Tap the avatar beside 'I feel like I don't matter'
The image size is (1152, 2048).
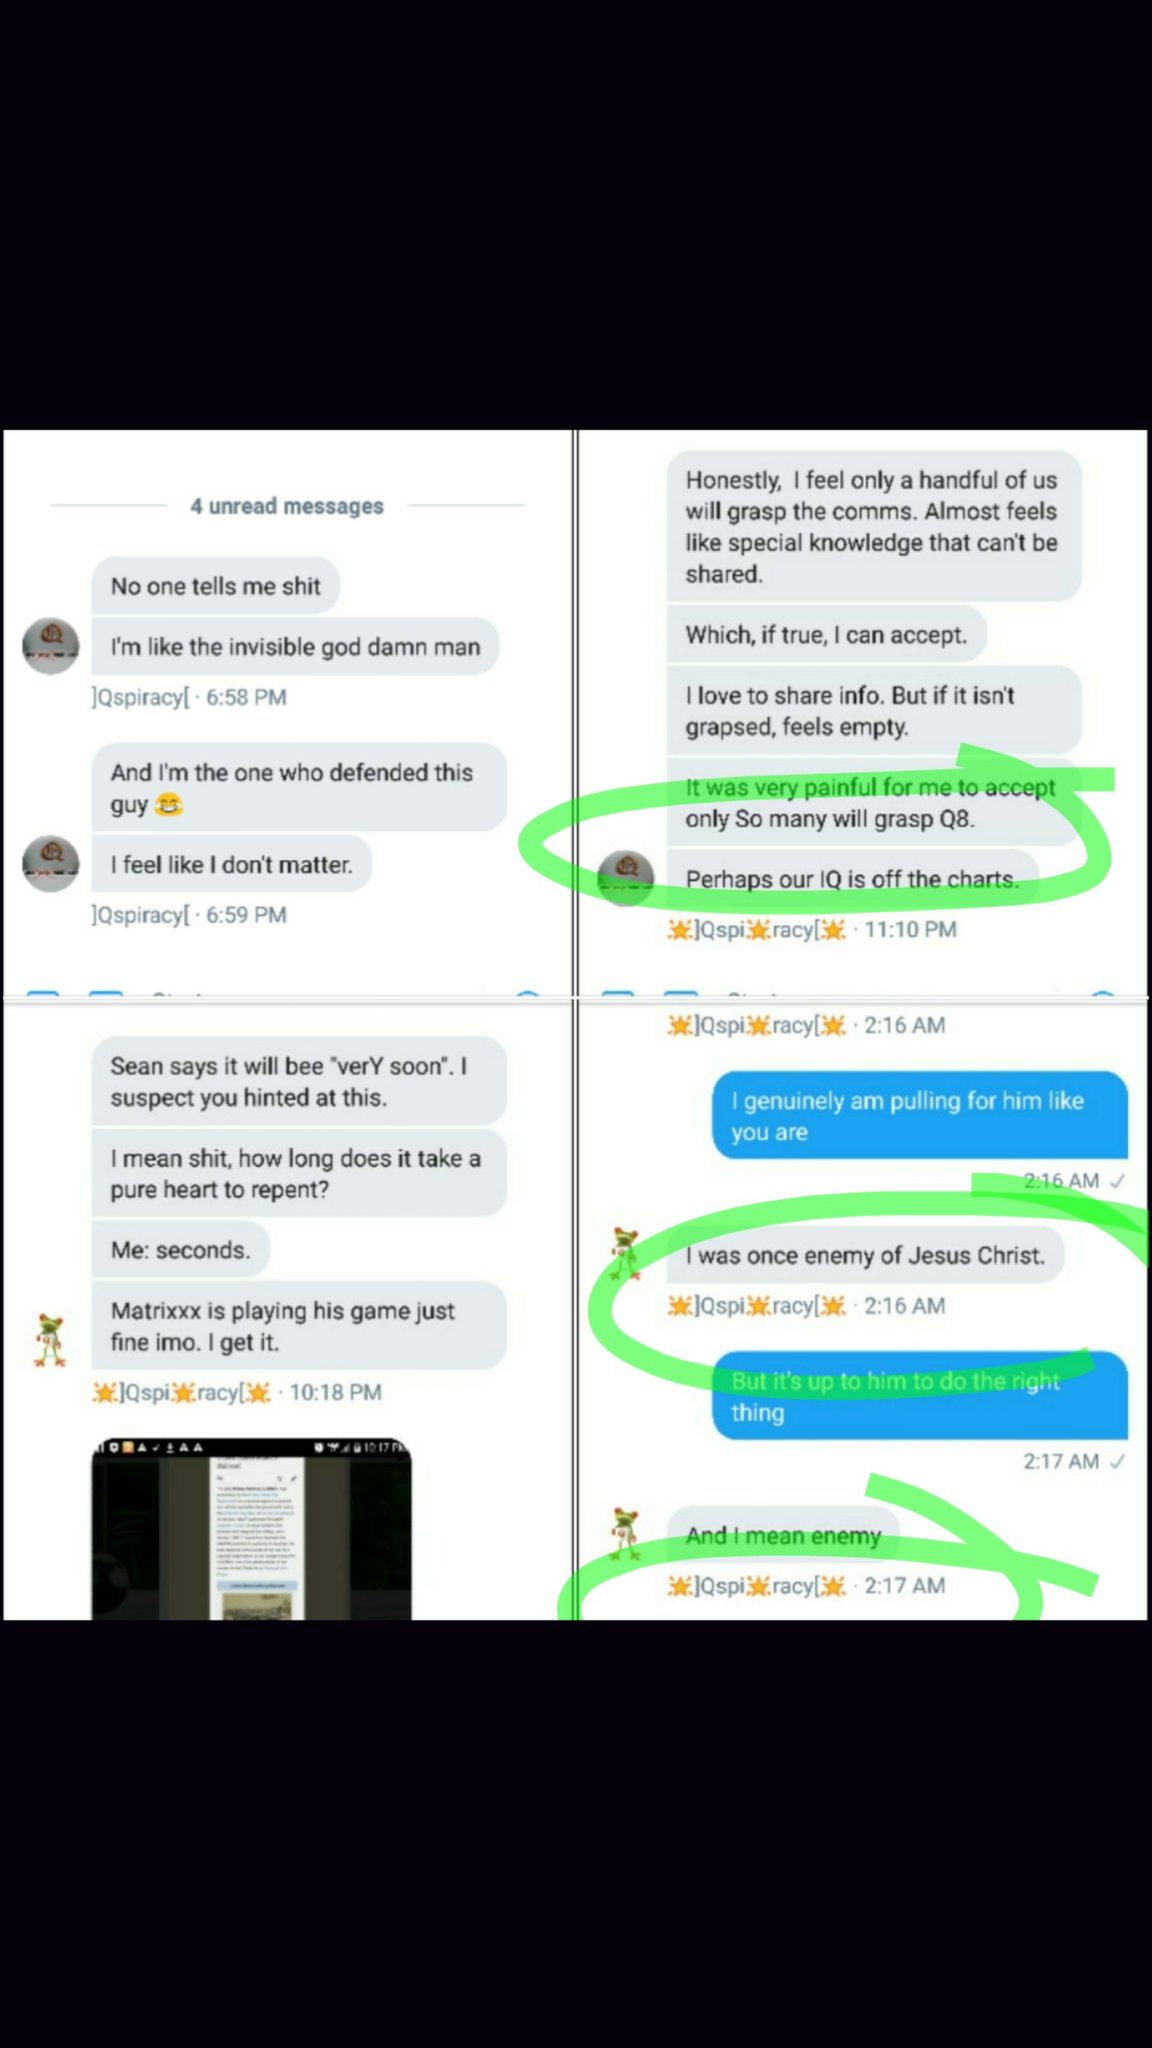point(50,863)
